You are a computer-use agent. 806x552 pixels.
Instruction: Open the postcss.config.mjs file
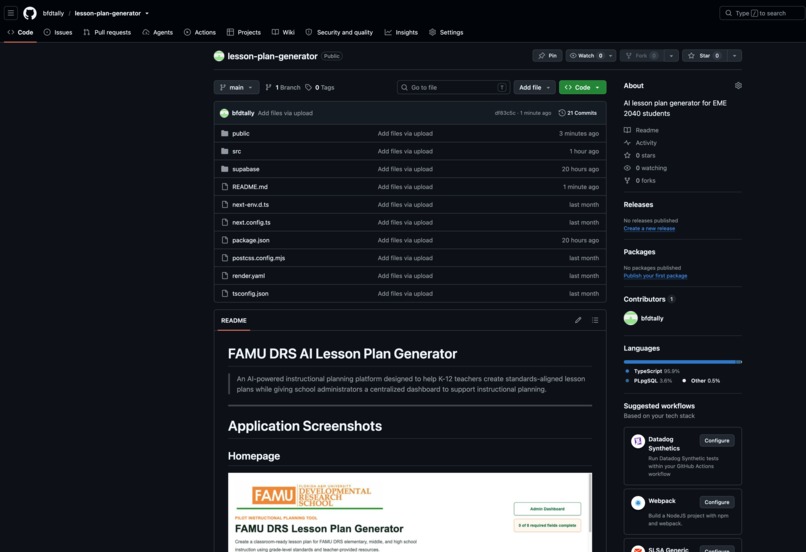[x=259, y=258]
